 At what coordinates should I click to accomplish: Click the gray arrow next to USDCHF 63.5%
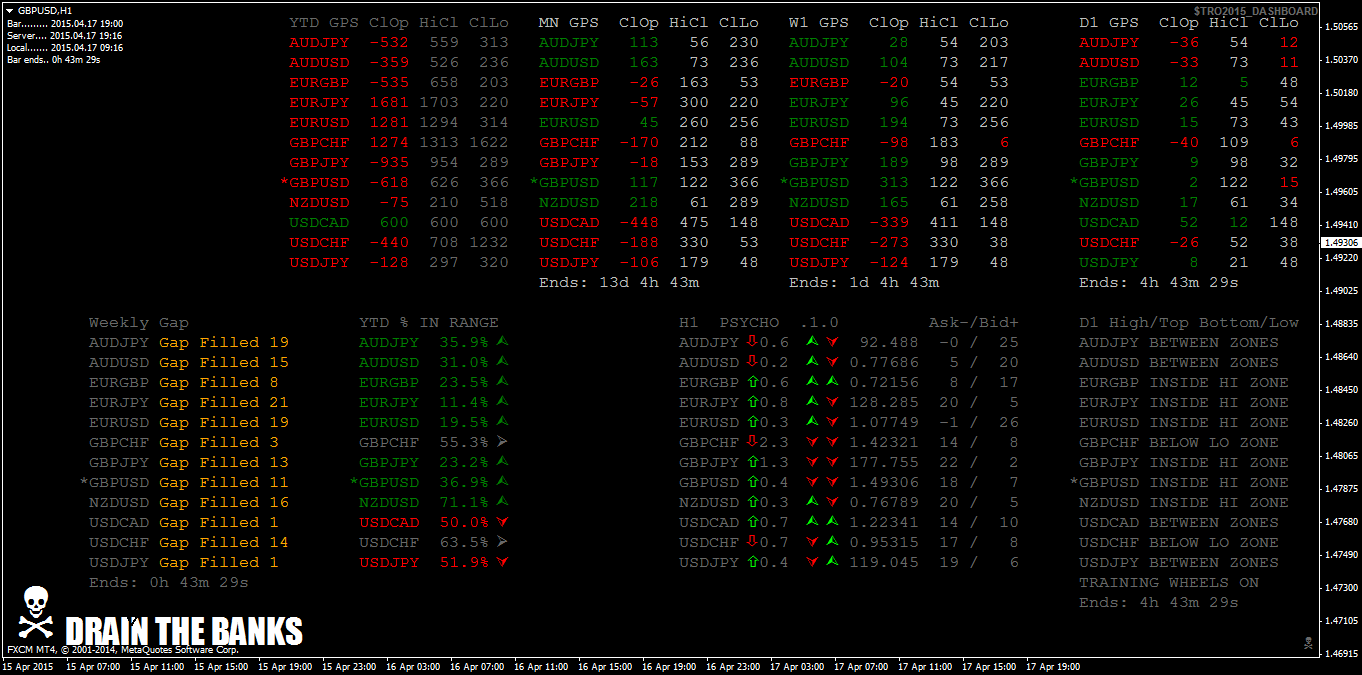[503, 542]
